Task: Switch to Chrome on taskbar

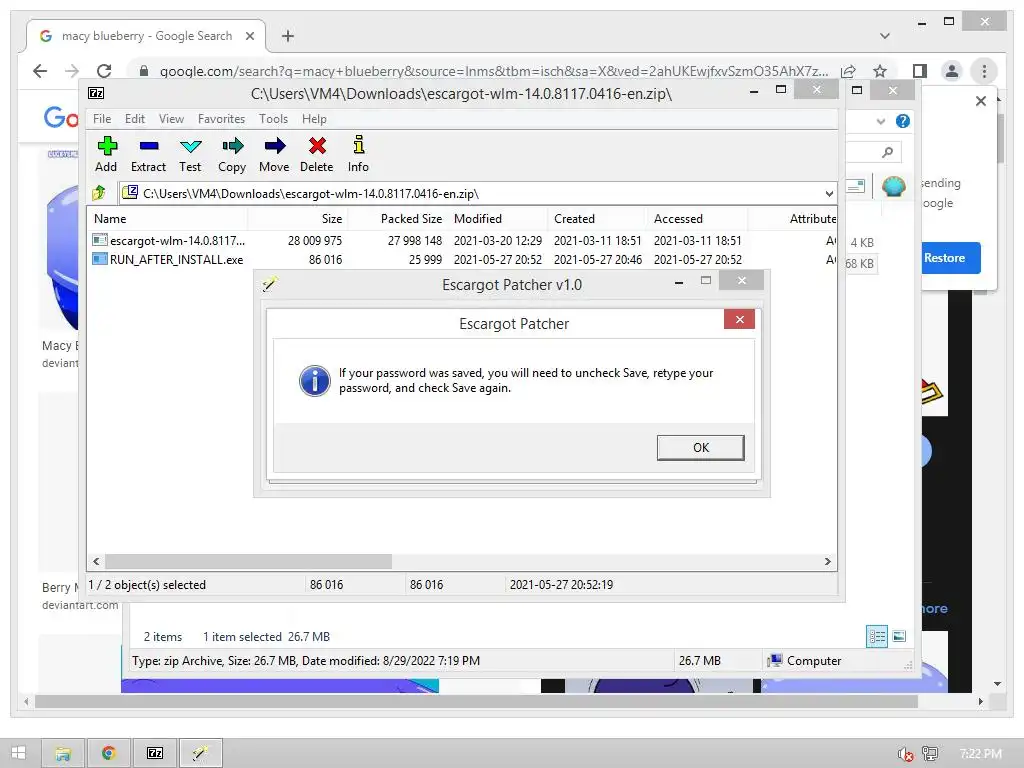Action: [109, 753]
